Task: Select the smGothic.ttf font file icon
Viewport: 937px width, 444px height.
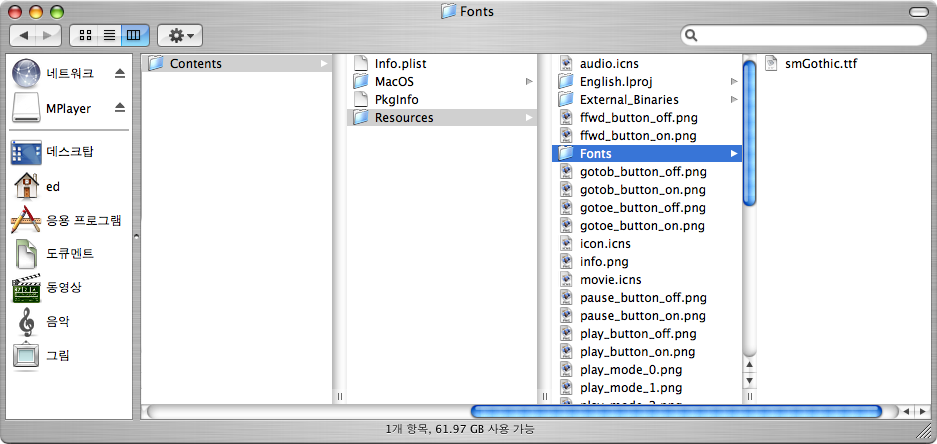Action: (771, 63)
